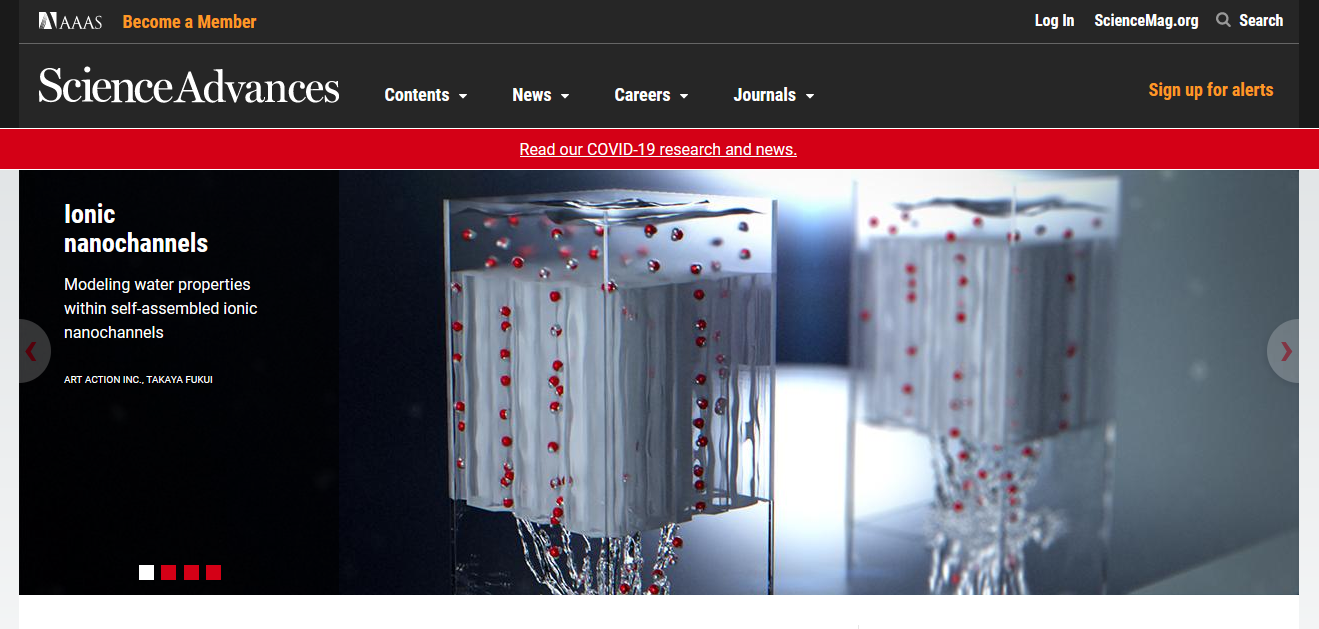
Task: Click the Log In link
Action: [x=1054, y=20]
